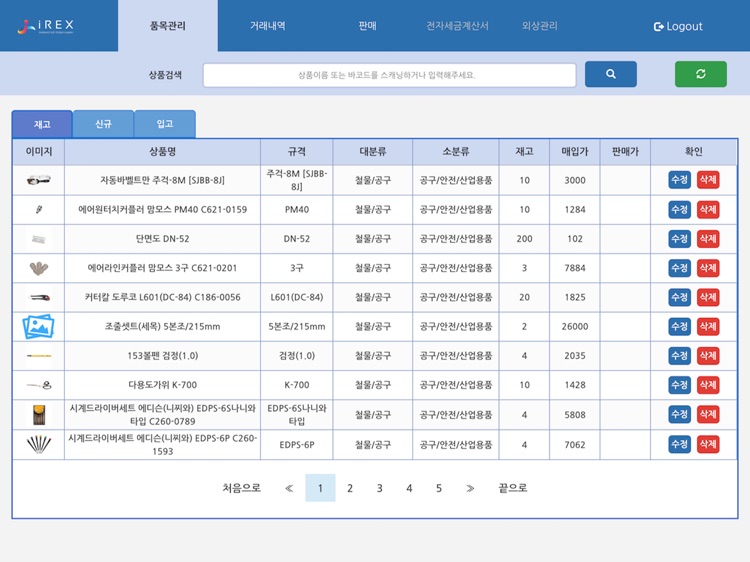Click thumbnail of 단면도 DN-52 item
This screenshot has height=562, width=750.
pos(38,239)
